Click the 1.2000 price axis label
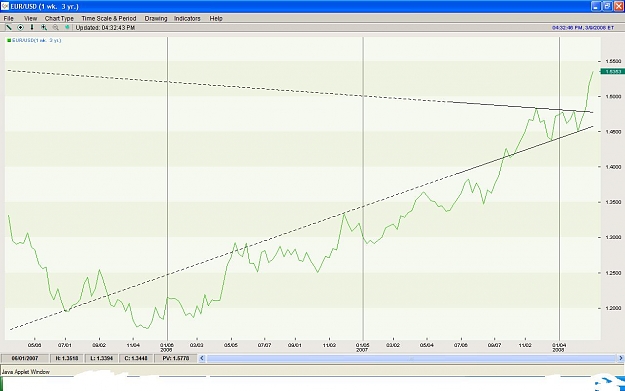 click(x=613, y=308)
